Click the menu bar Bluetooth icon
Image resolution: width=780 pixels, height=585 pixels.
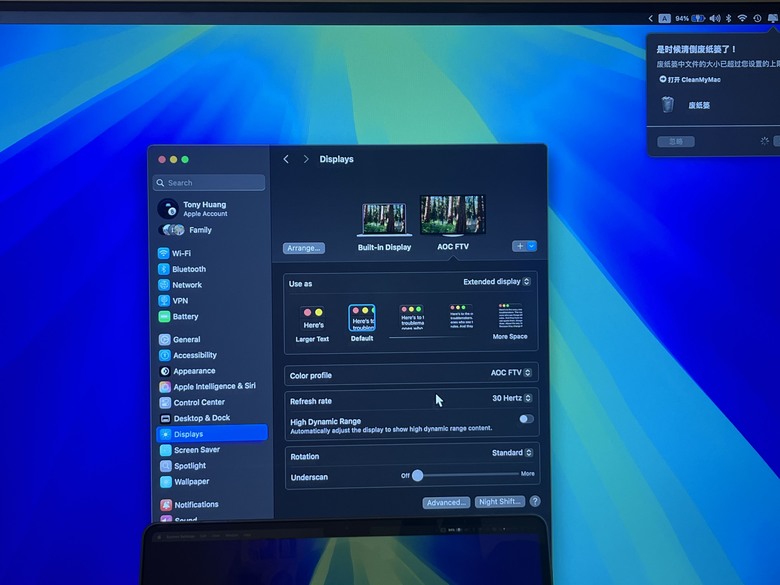pyautogui.click(x=729, y=18)
